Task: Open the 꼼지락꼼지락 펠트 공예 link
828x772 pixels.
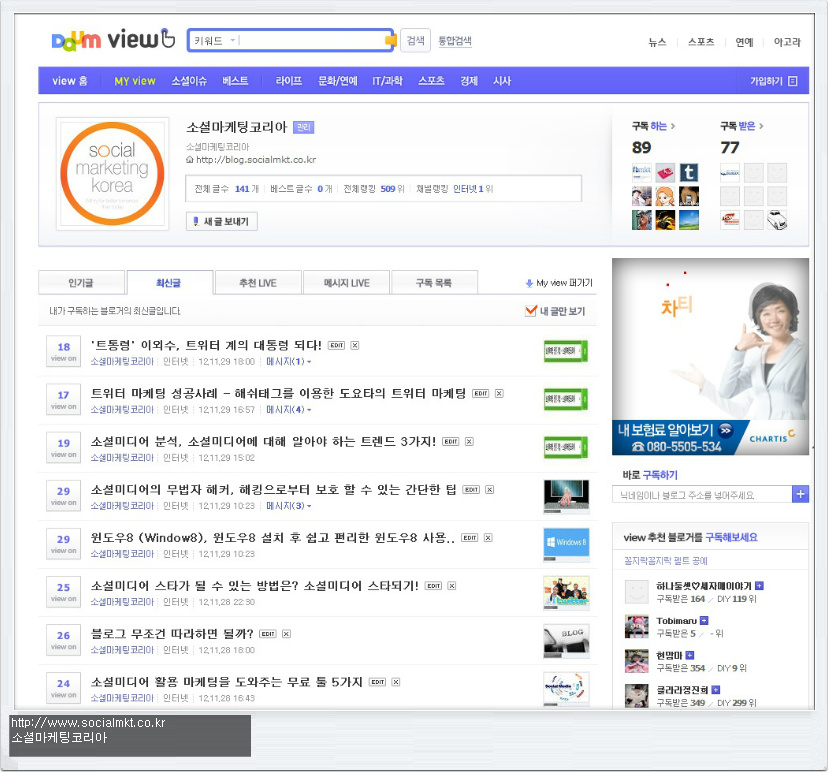Action: click(x=665, y=561)
